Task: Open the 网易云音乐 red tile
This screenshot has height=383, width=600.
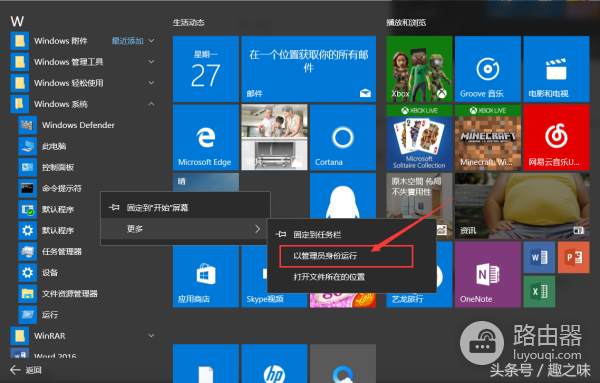Action: coord(556,137)
